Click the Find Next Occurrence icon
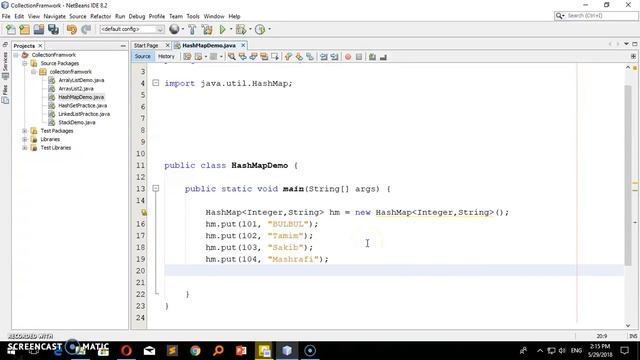Image resolution: width=640 pixels, height=360 pixels. pyautogui.click(x=253, y=57)
